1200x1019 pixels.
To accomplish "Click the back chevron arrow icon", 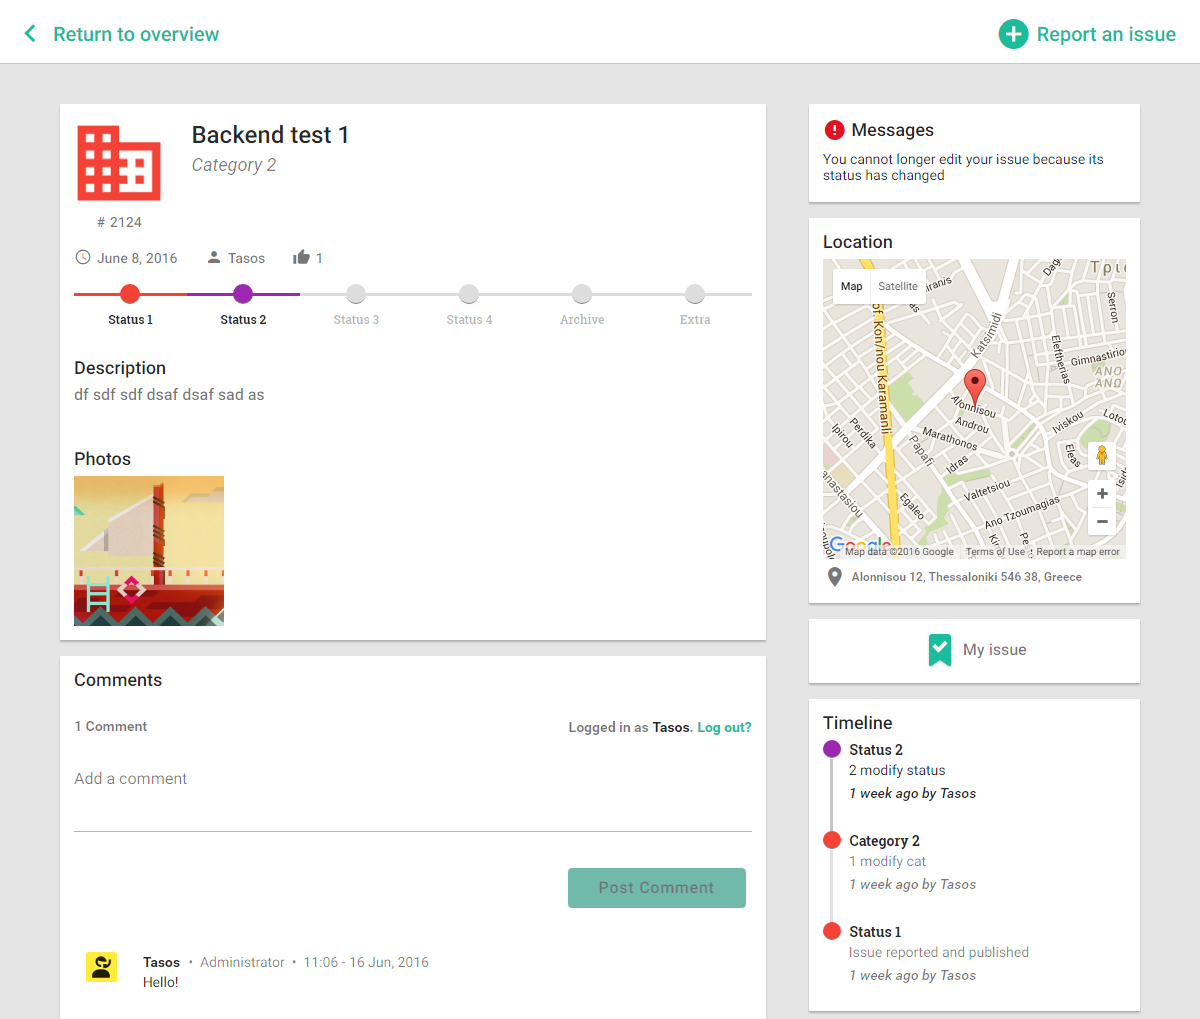I will [x=30, y=34].
